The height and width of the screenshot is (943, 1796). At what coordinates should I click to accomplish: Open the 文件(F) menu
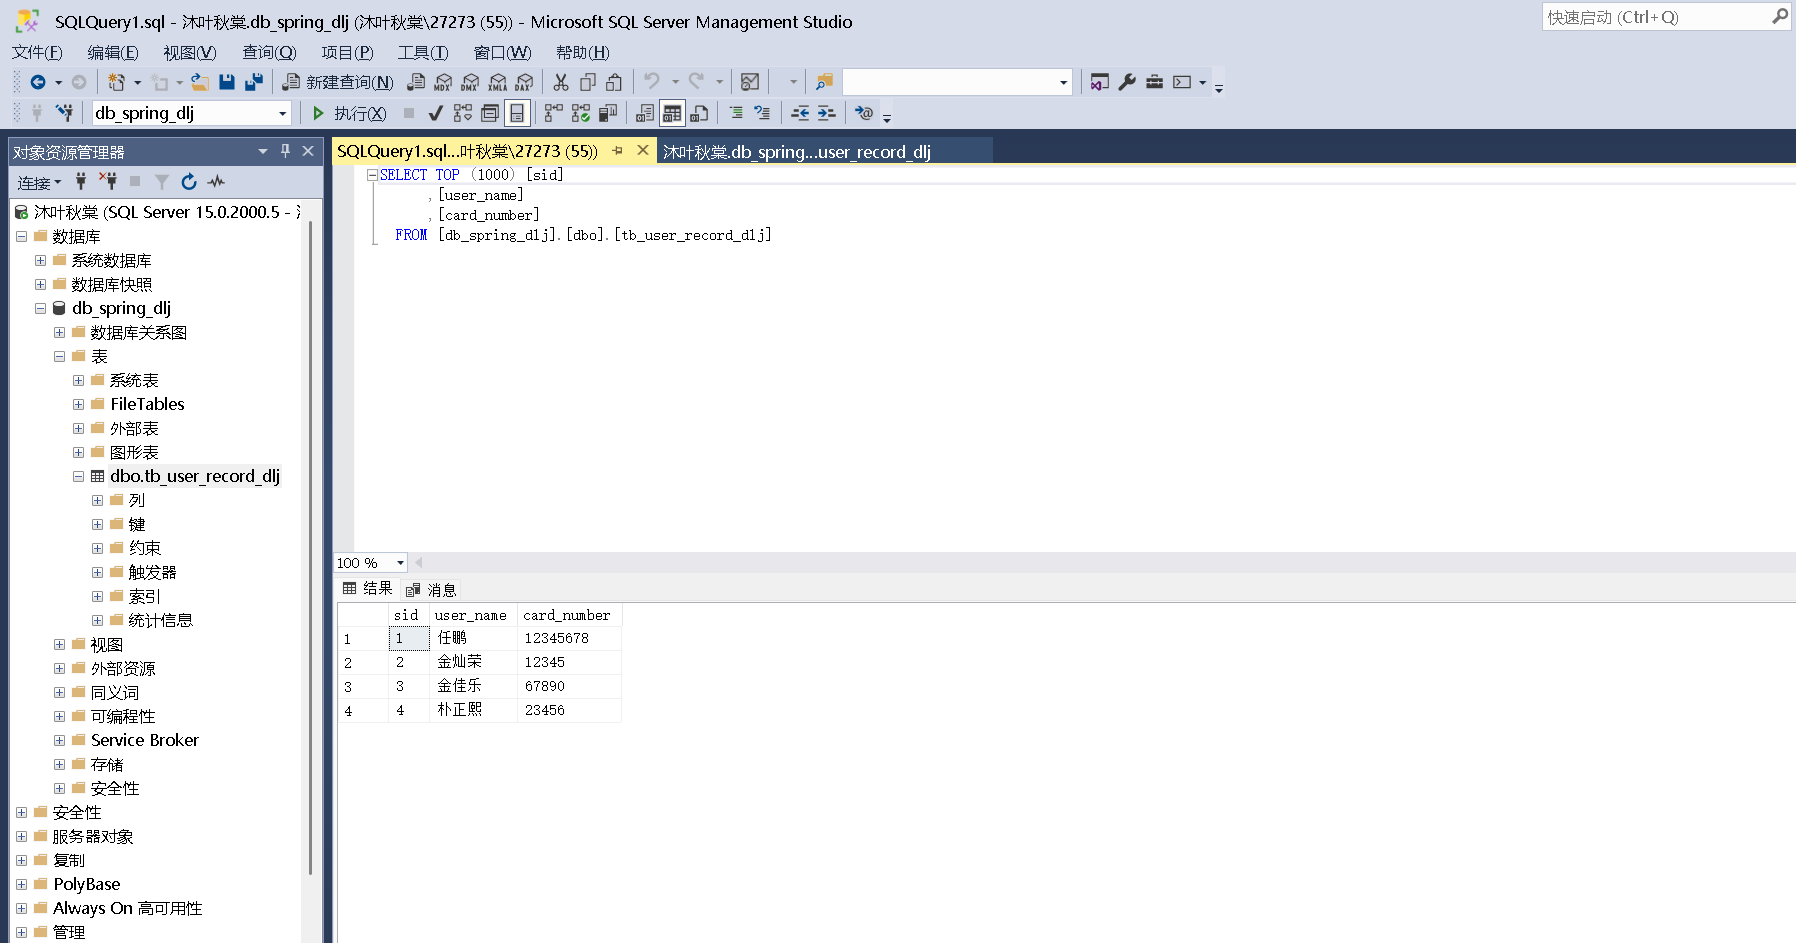pos(37,52)
